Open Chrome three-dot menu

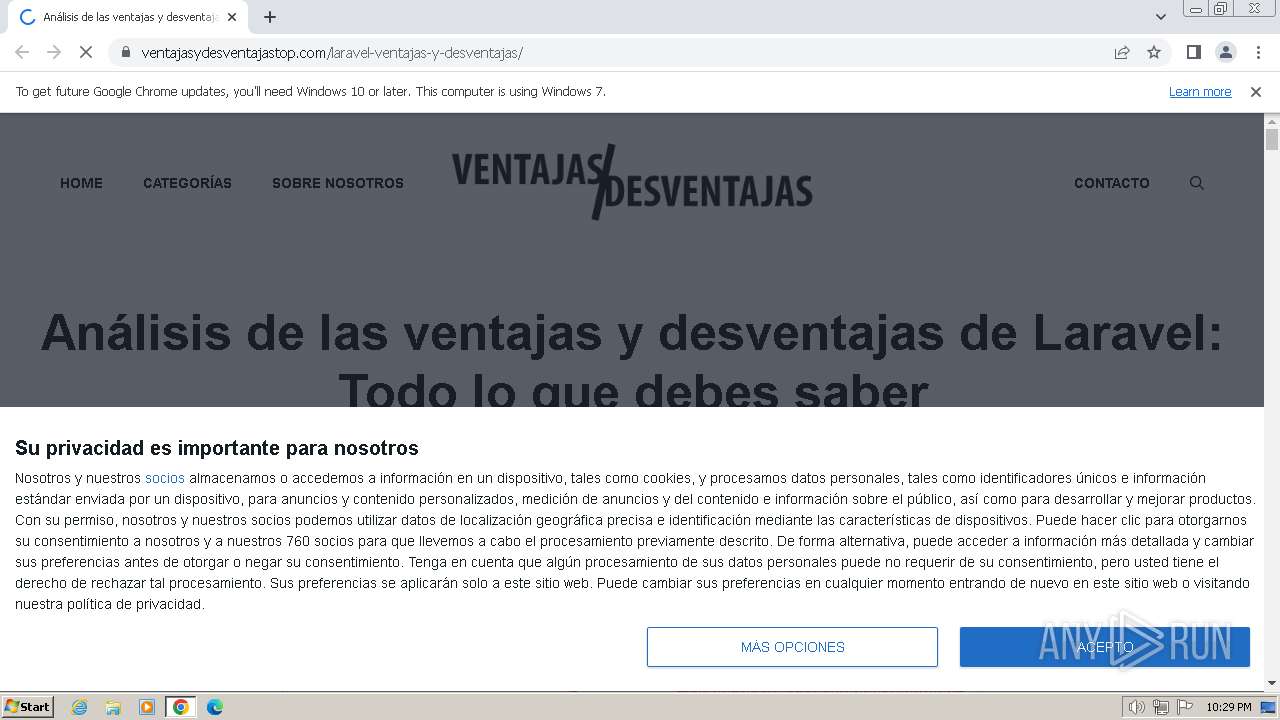1258,52
